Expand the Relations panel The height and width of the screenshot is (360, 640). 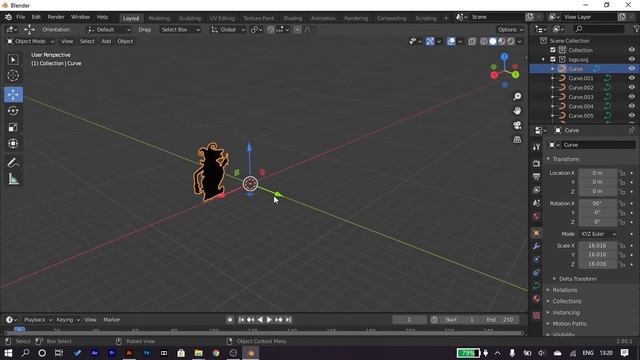coord(564,290)
